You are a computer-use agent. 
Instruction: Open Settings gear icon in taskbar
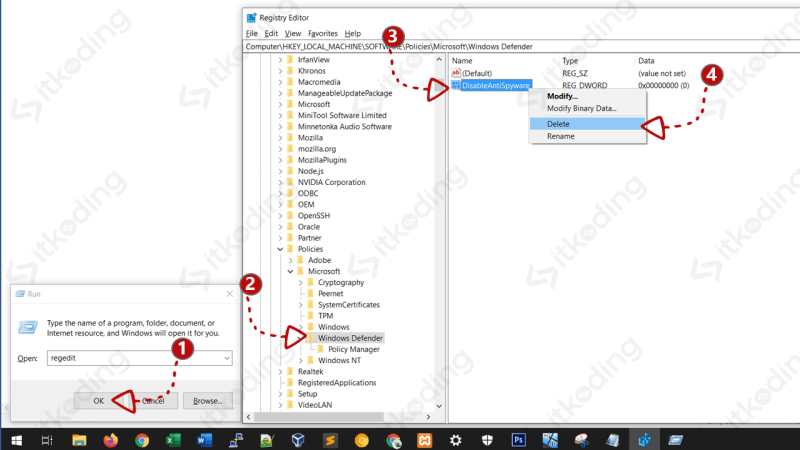tap(456, 440)
